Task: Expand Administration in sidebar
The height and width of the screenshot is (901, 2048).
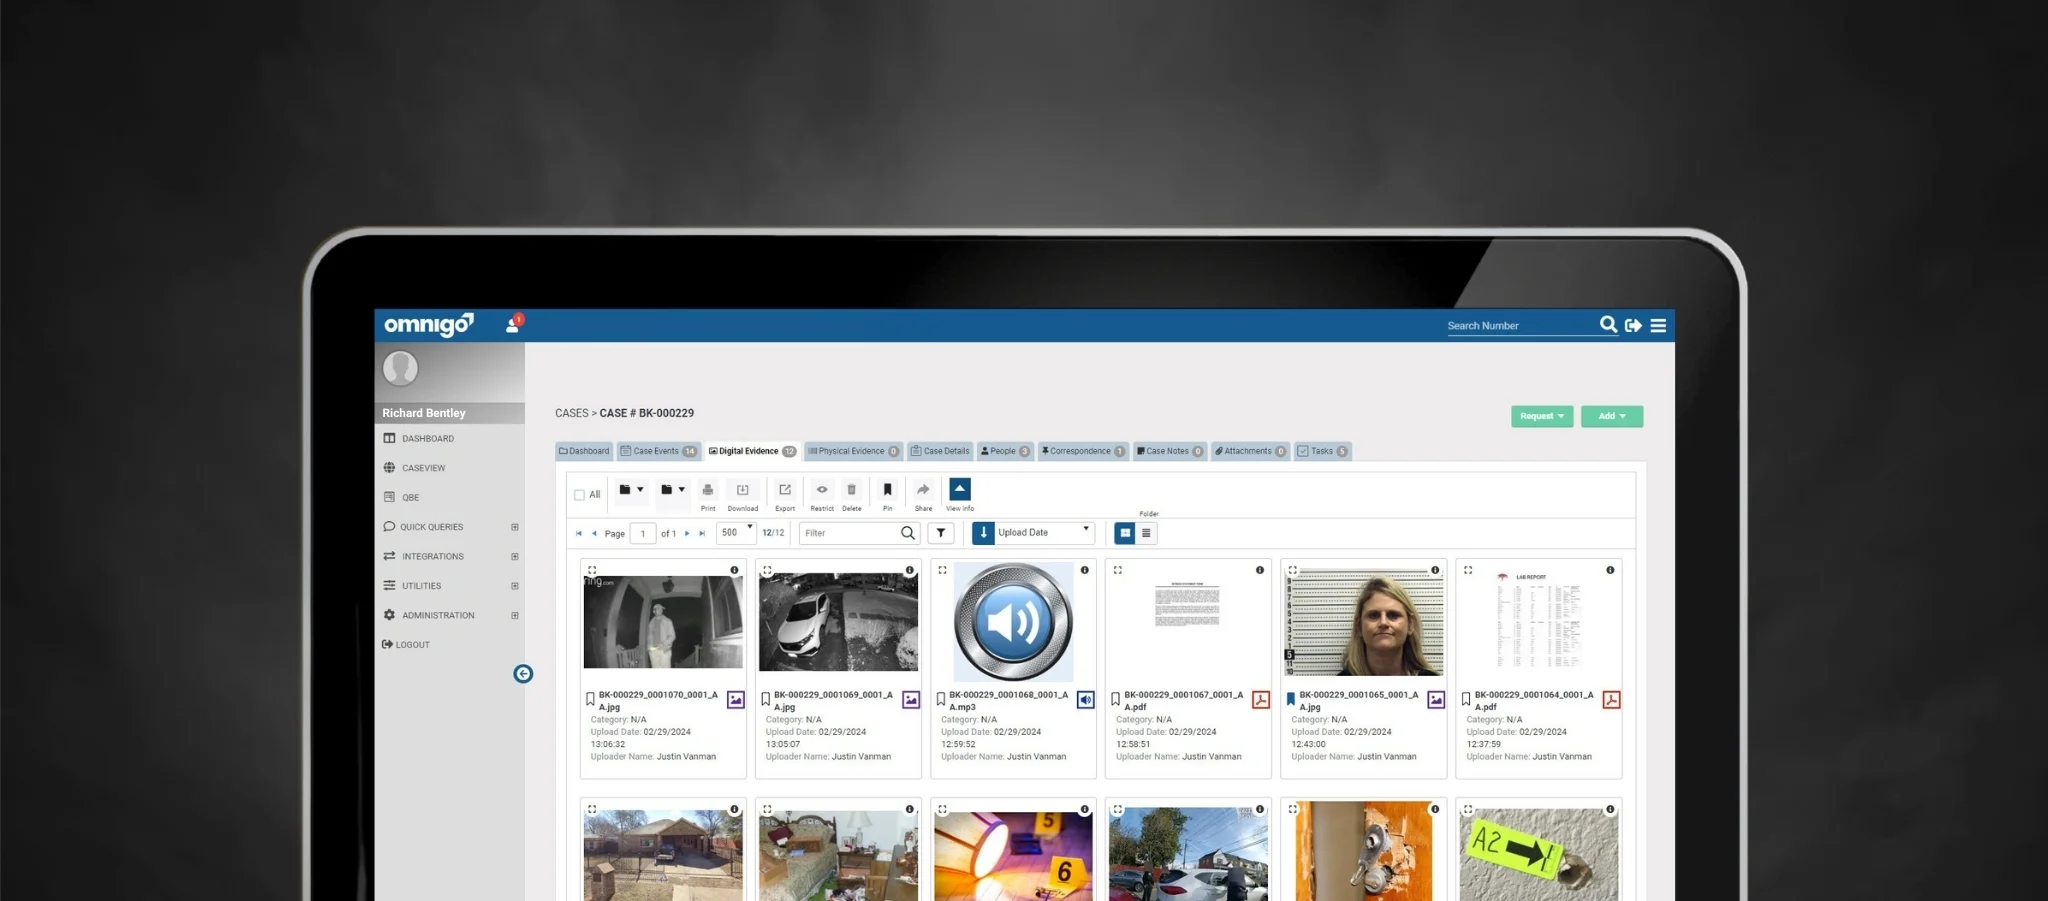Action: click(x=515, y=616)
